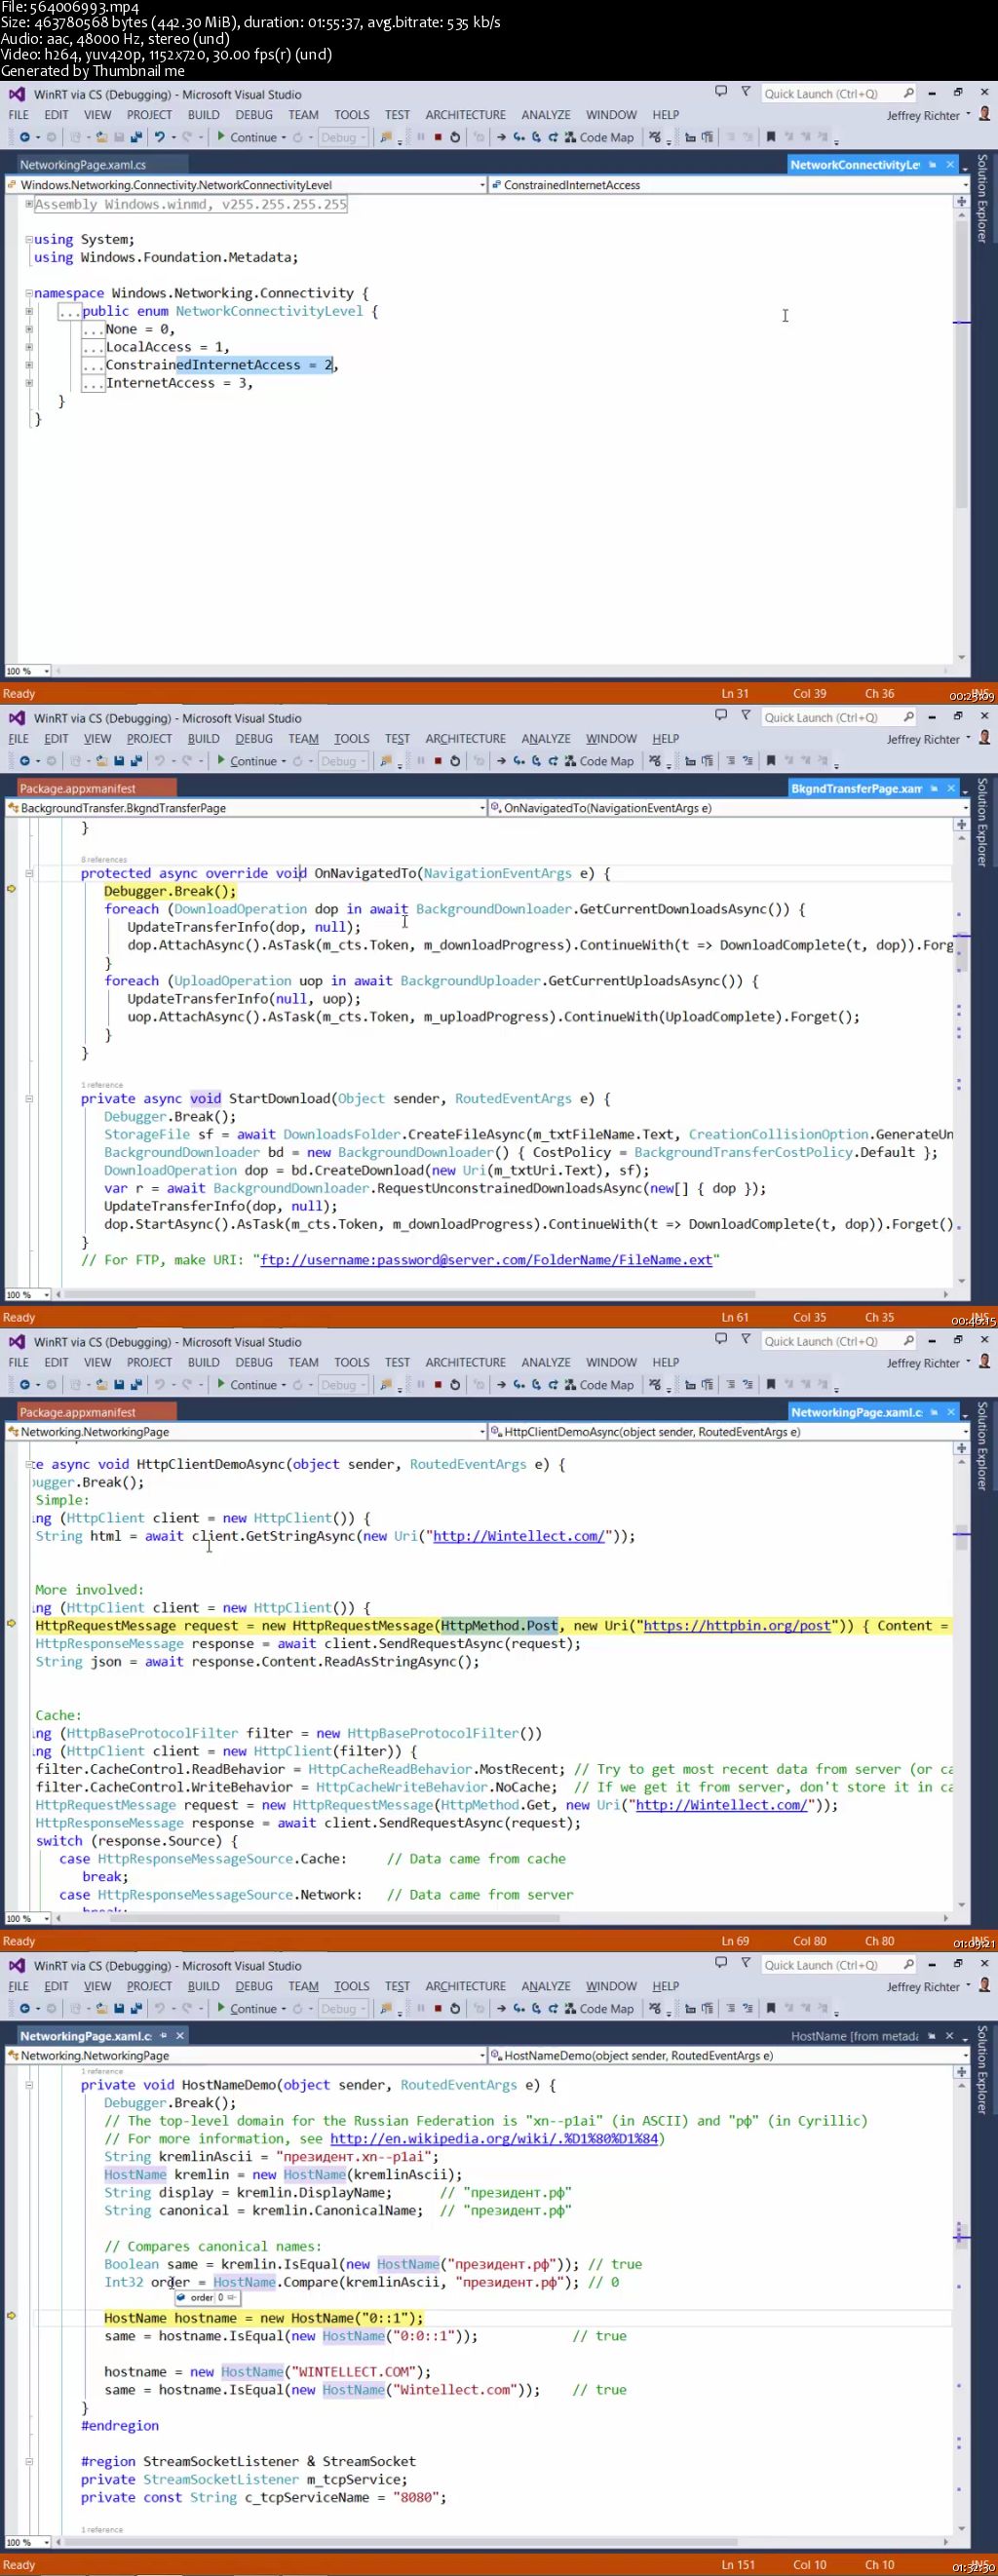
Task: Click Continue in the HttpClientDemoAsync window
Action: coord(247,1385)
